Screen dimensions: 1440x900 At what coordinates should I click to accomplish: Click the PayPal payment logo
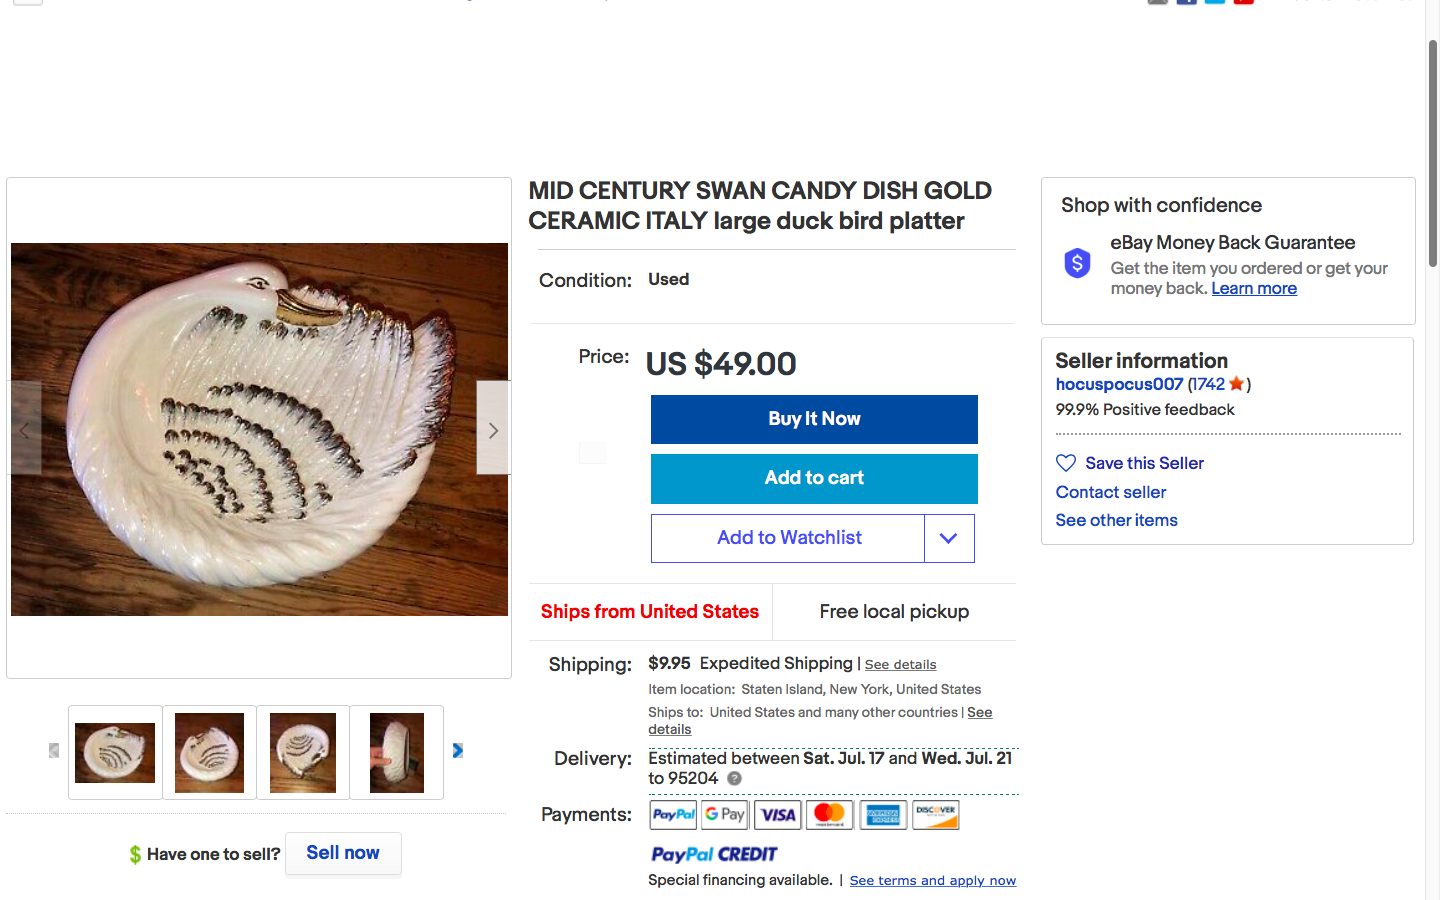click(x=673, y=815)
